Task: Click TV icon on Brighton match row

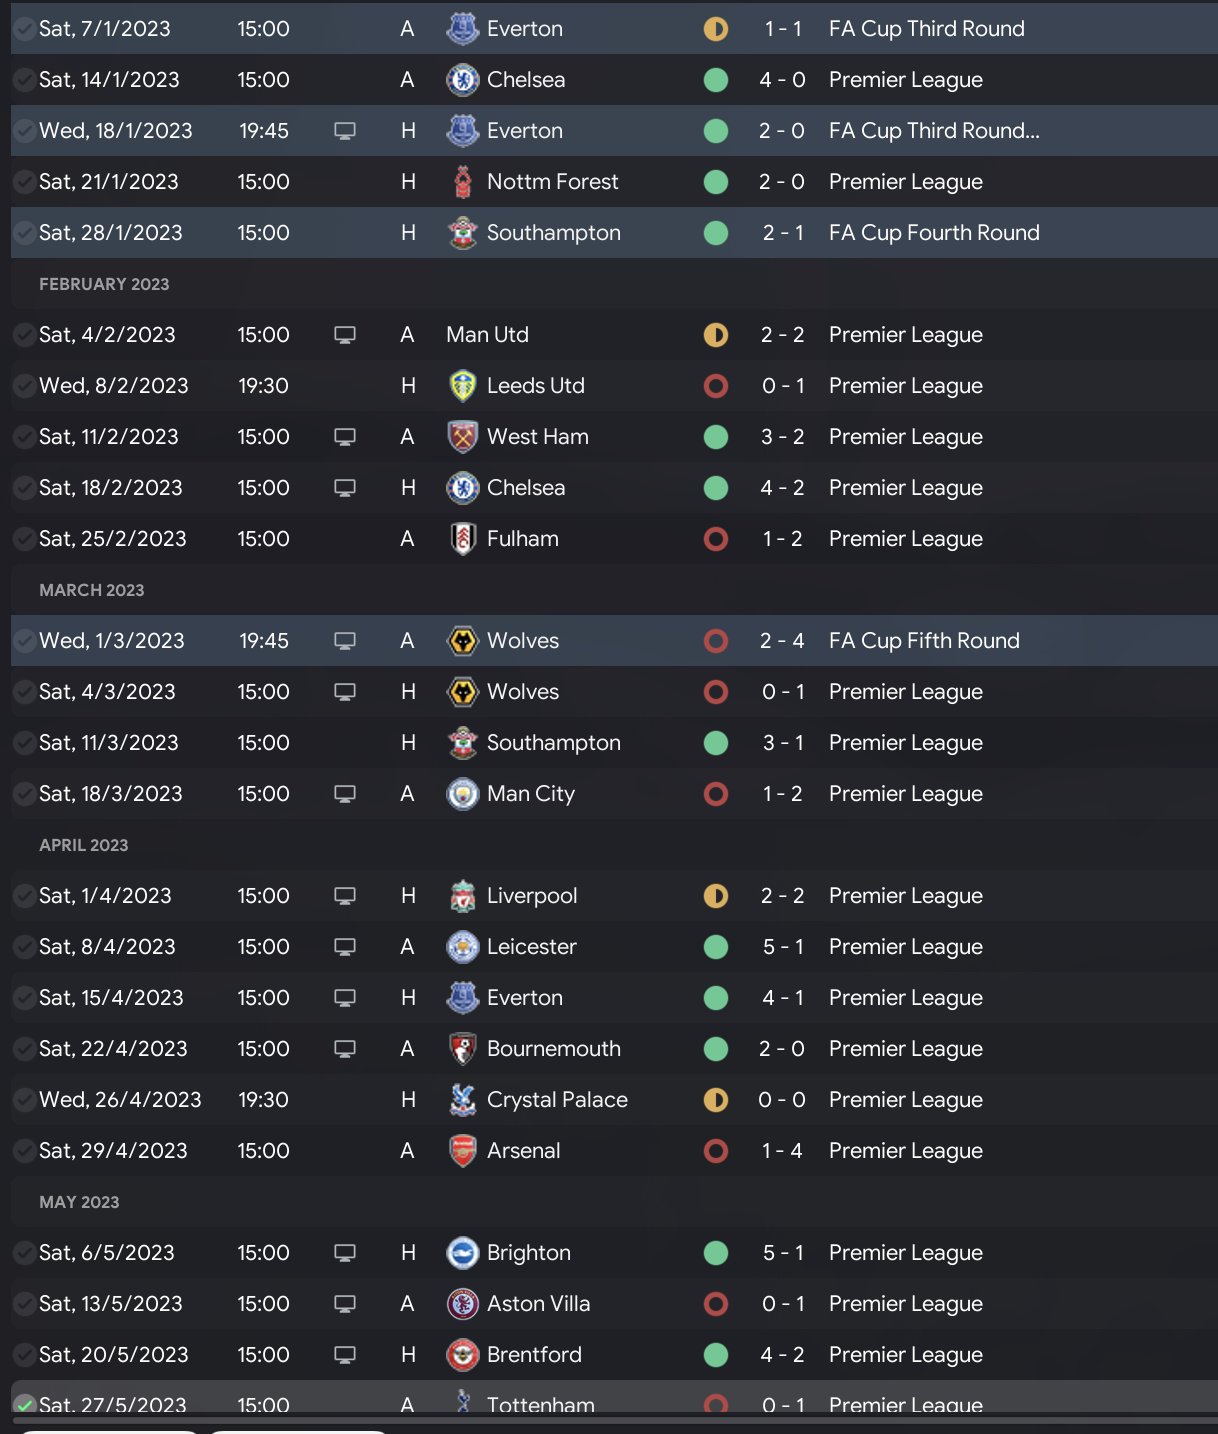Action: 345,1253
